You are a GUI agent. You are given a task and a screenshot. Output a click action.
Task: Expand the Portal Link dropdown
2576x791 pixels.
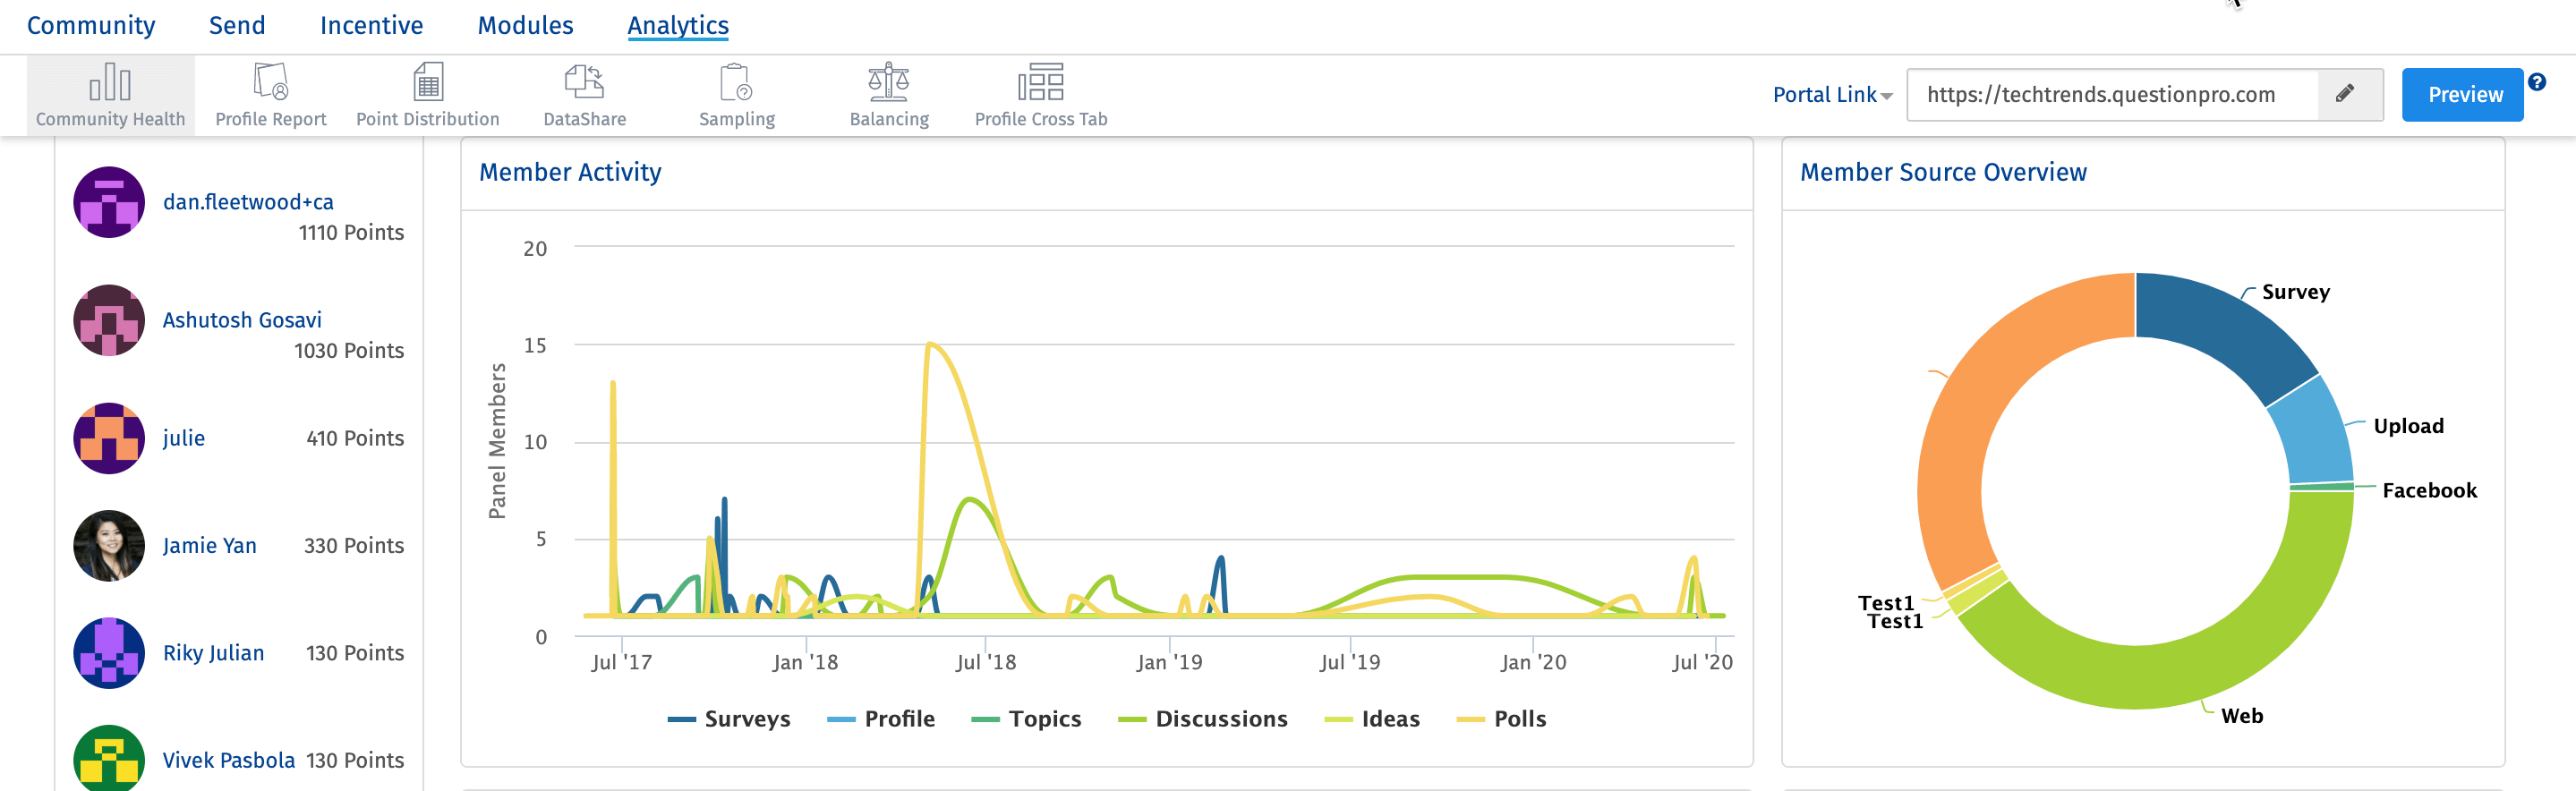[1832, 95]
